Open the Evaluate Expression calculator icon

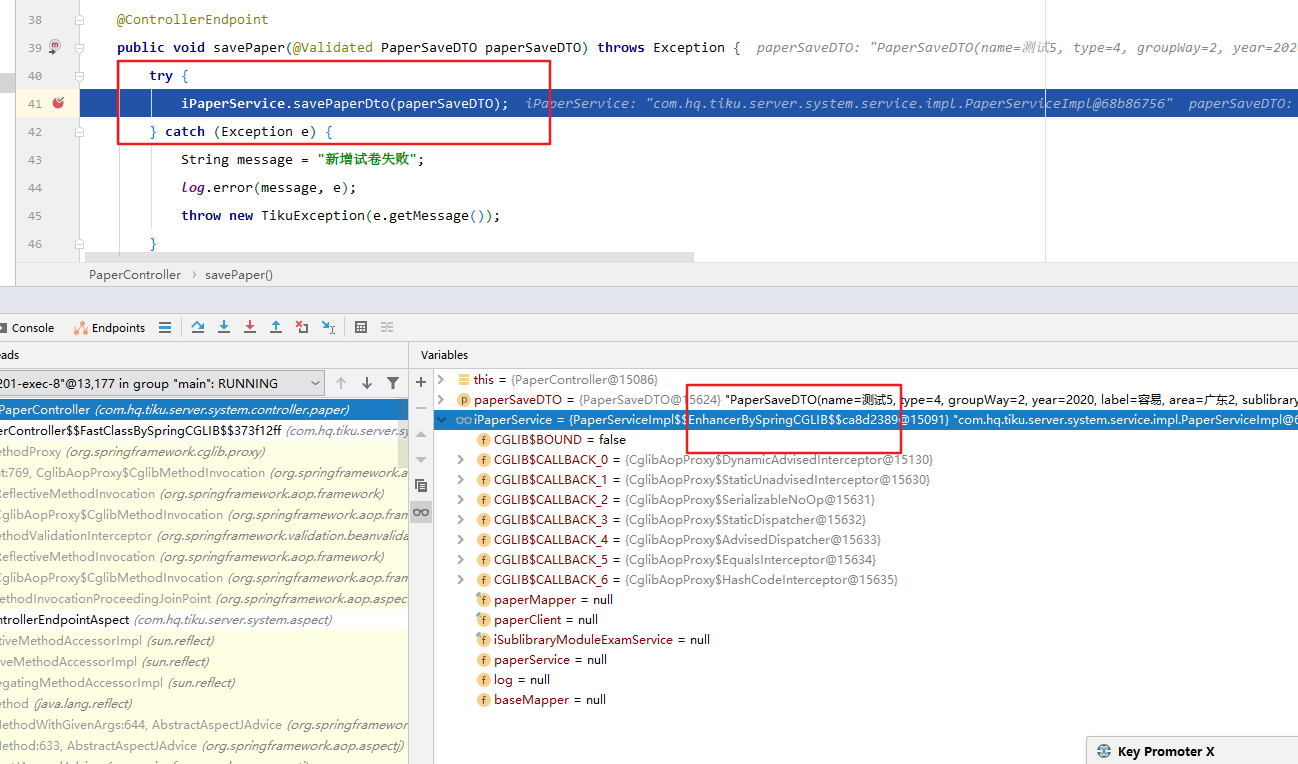coord(361,327)
